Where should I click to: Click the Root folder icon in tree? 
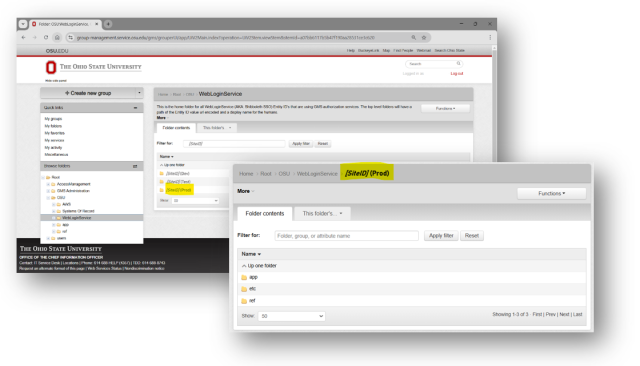(48, 177)
